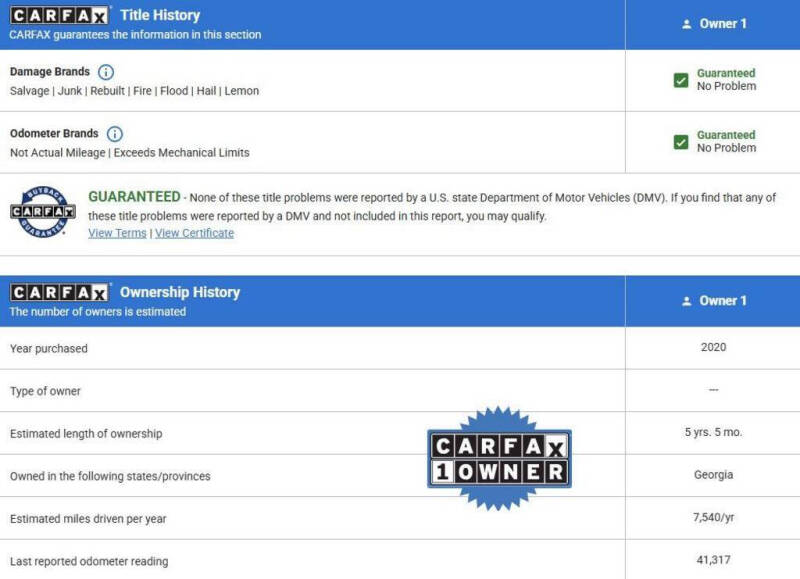This screenshot has height=579, width=800.
Task: Click Last reported odometer reading label
Action: 89,561
